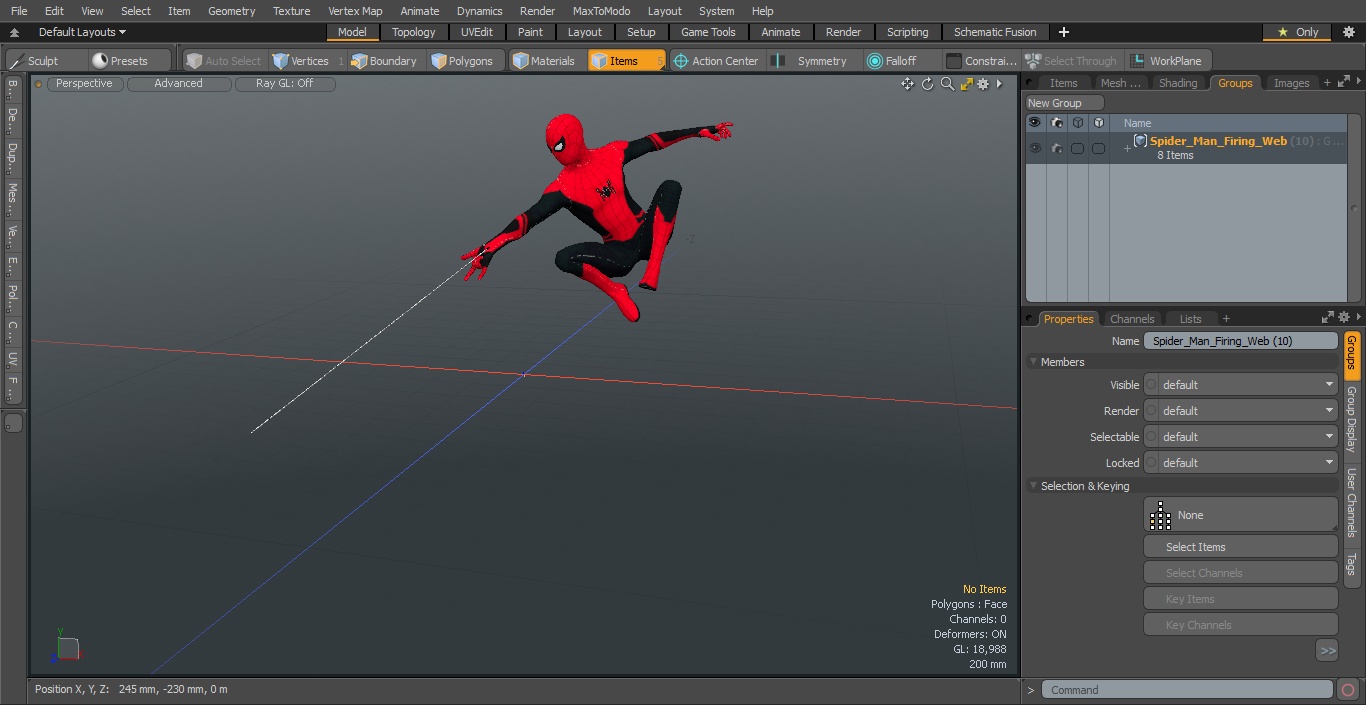Click the record circle beside Command field

tap(1347, 690)
